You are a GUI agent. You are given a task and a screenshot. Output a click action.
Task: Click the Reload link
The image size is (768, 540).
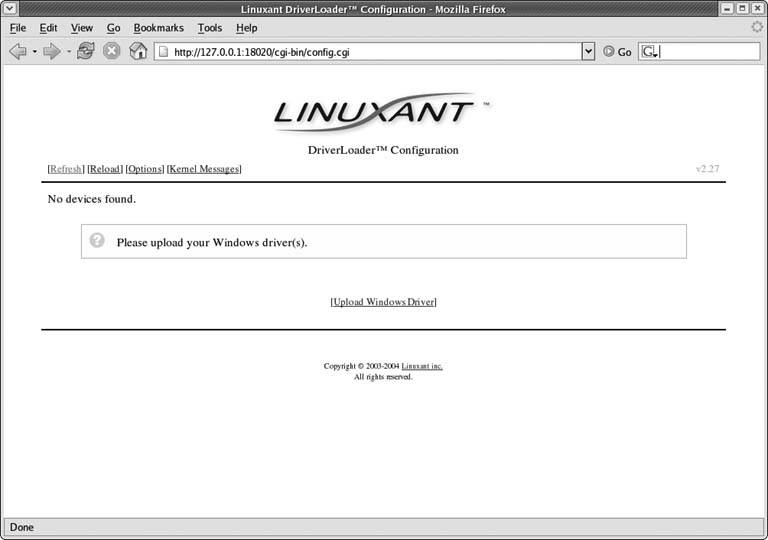pyautogui.click(x=105, y=169)
